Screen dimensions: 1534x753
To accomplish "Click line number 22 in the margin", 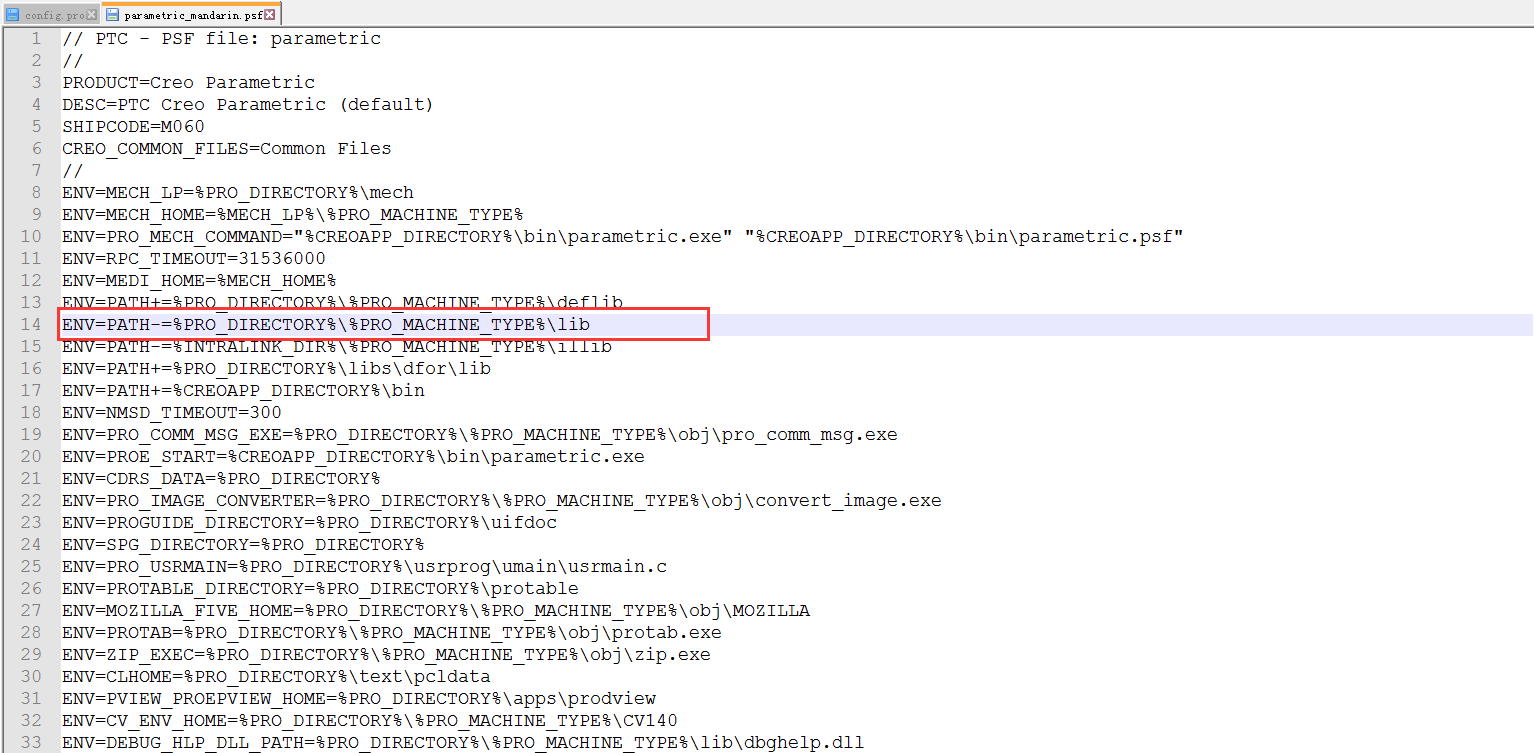I will point(31,501).
